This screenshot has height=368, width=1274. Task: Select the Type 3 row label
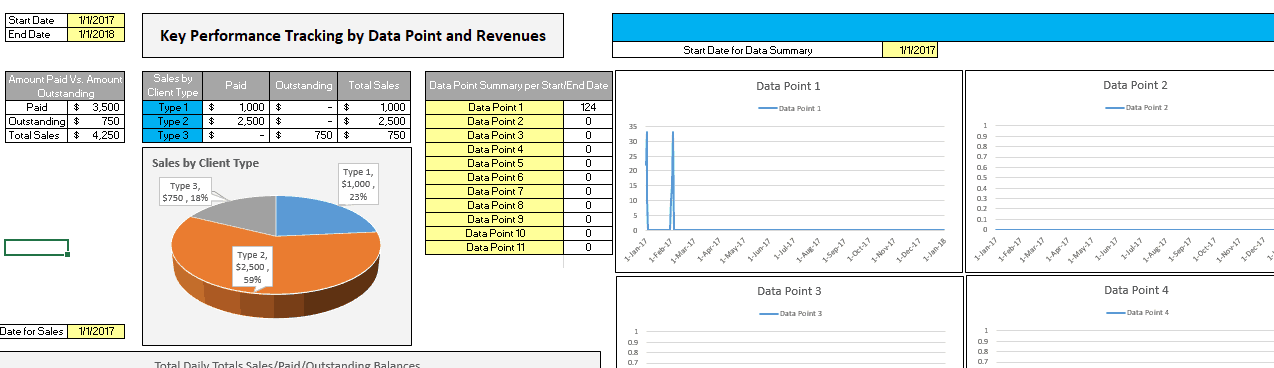pos(173,135)
